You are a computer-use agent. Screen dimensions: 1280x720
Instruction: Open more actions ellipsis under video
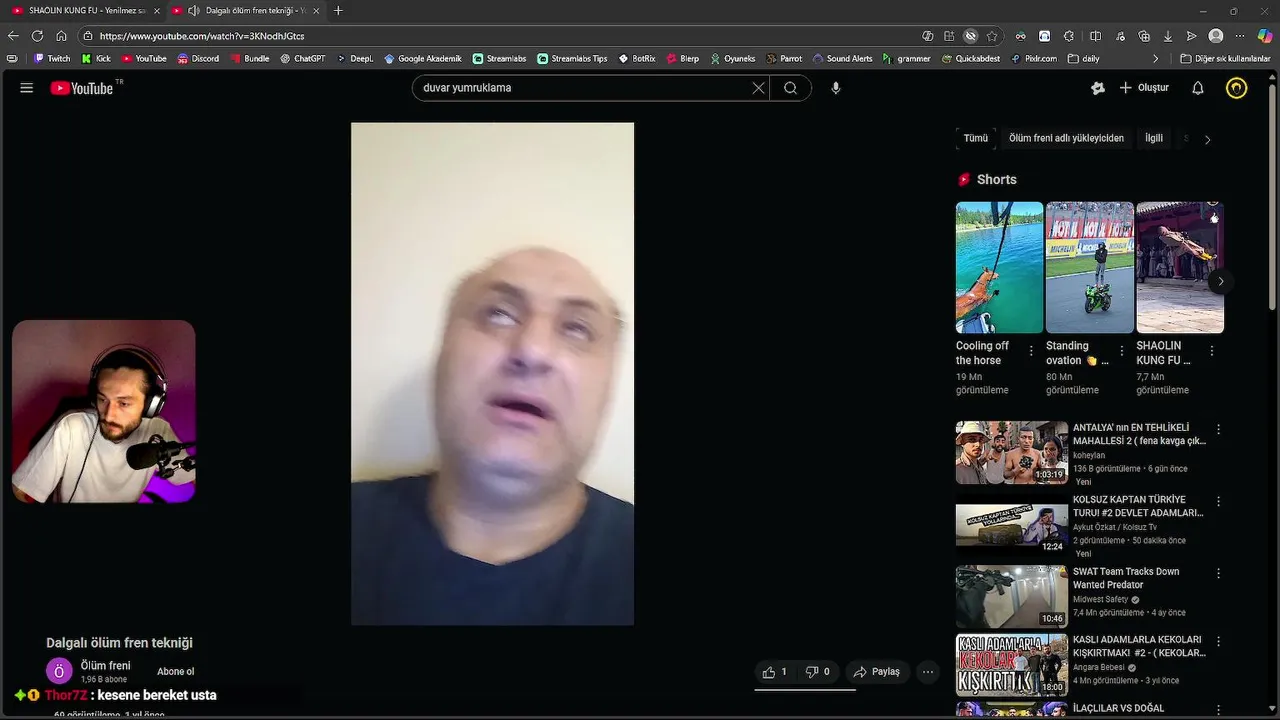click(x=928, y=672)
